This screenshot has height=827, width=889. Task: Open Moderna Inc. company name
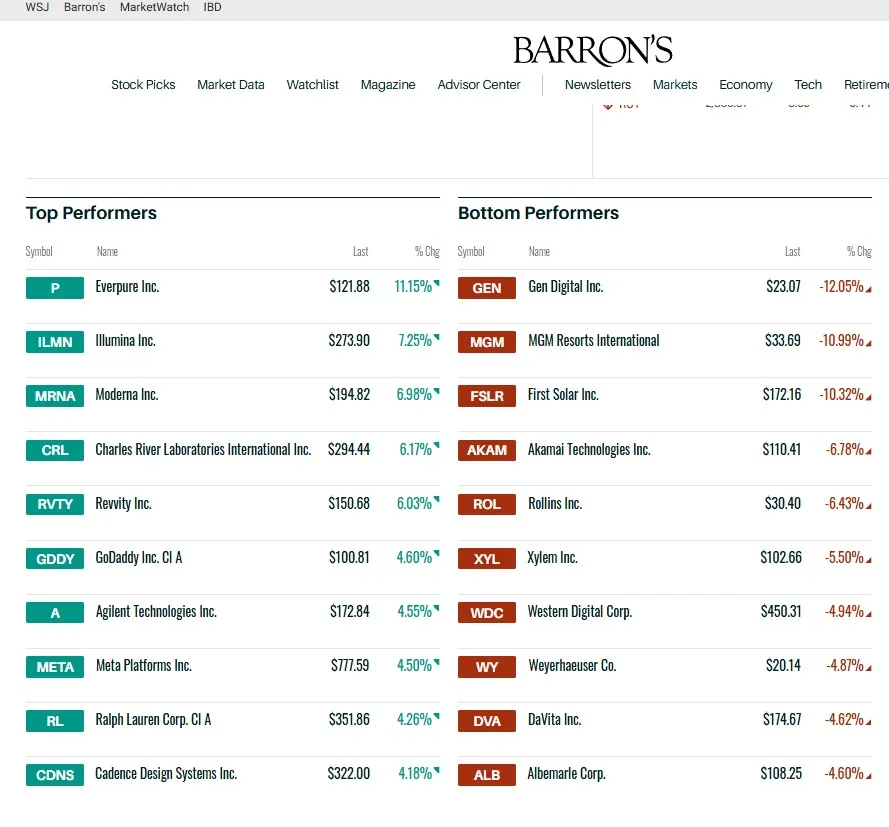[126, 395]
